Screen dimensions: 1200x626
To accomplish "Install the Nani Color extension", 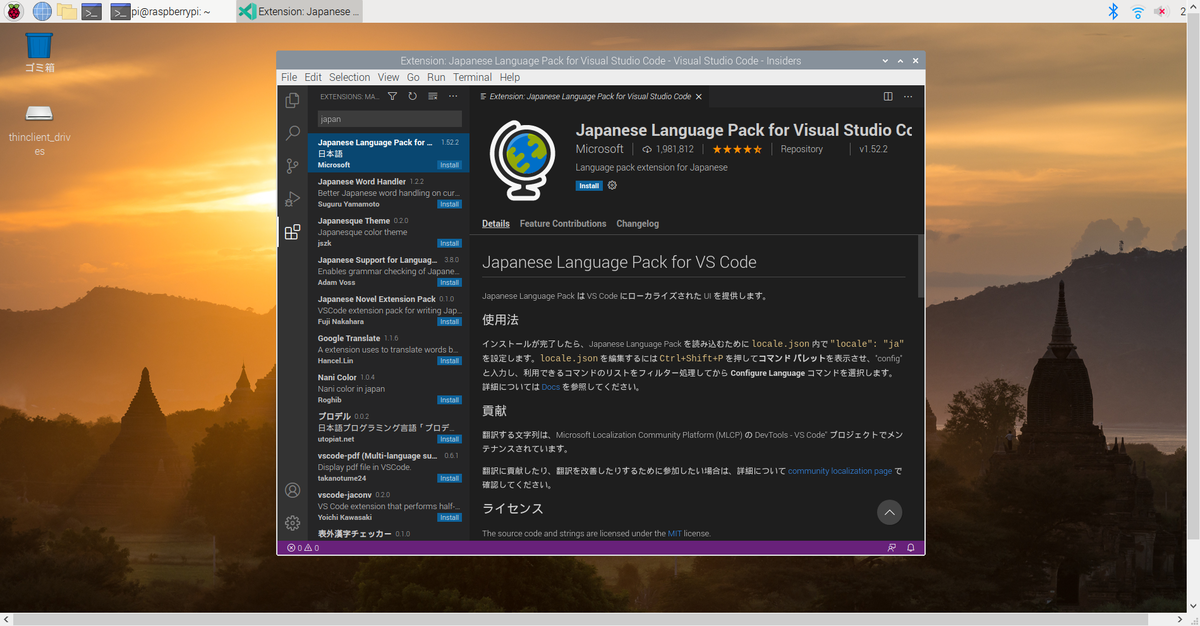I will pyautogui.click(x=449, y=400).
